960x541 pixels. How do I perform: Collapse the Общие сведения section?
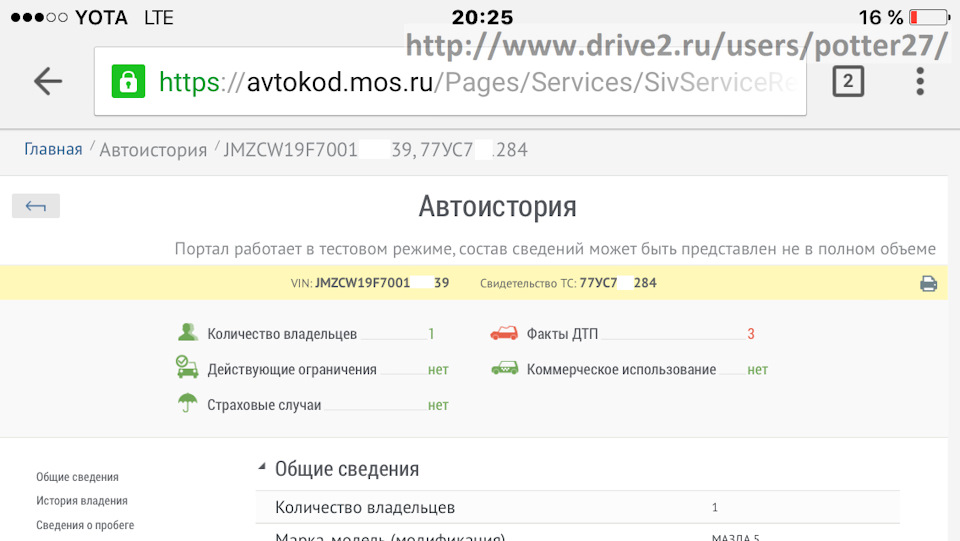[262, 467]
